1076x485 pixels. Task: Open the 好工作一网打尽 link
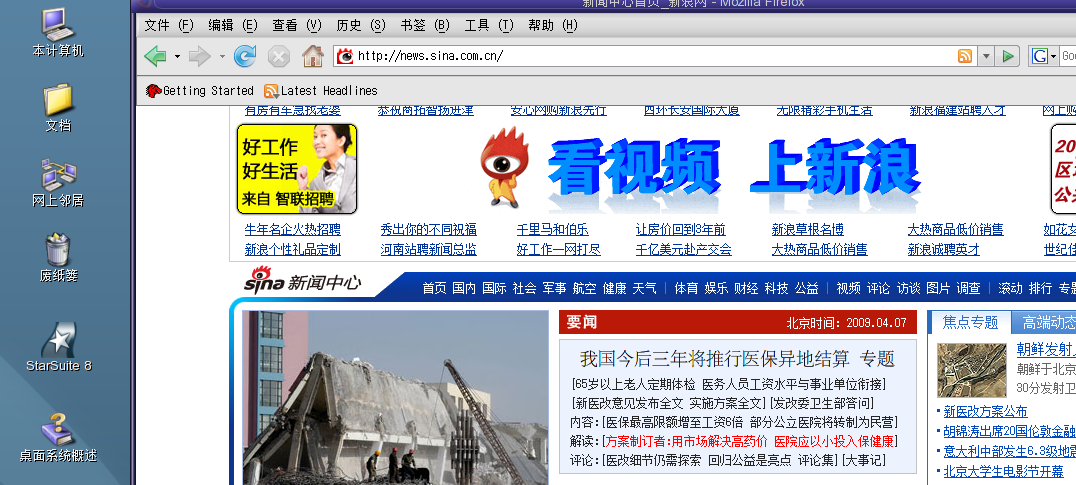point(559,249)
